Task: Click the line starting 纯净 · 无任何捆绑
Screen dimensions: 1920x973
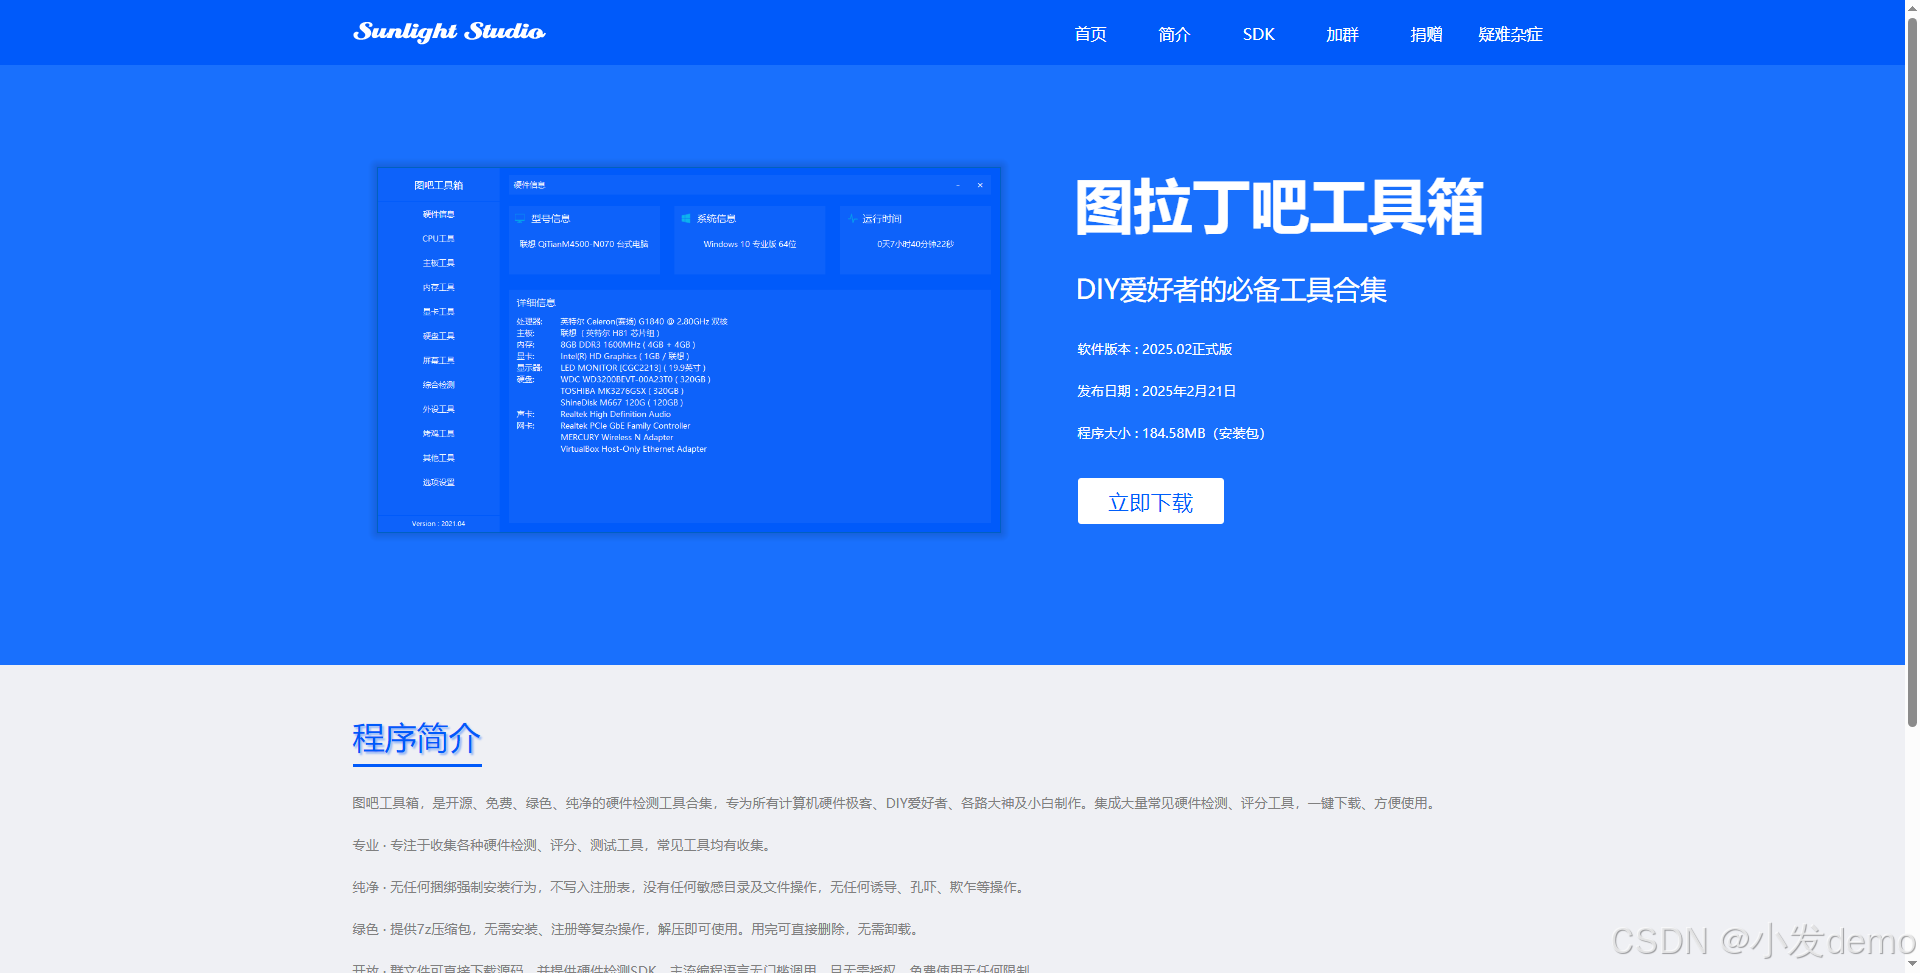Action: coord(690,887)
